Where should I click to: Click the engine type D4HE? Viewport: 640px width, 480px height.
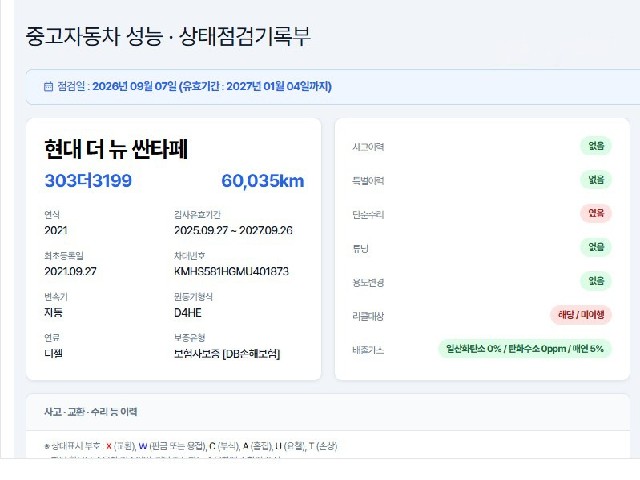click(188, 313)
